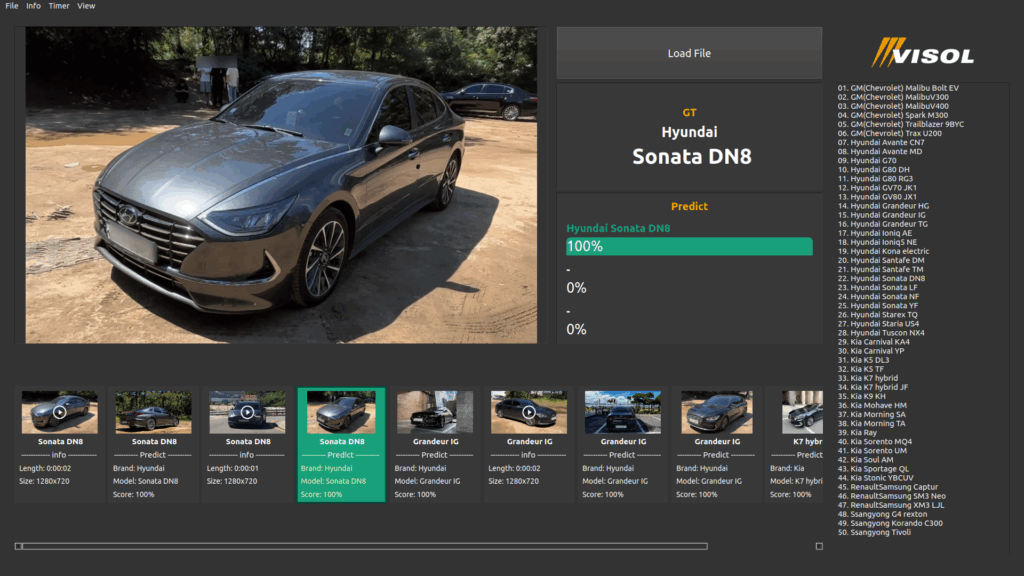Select '43. Kia Sportage QL' in list

pyautogui.click(x=873, y=469)
